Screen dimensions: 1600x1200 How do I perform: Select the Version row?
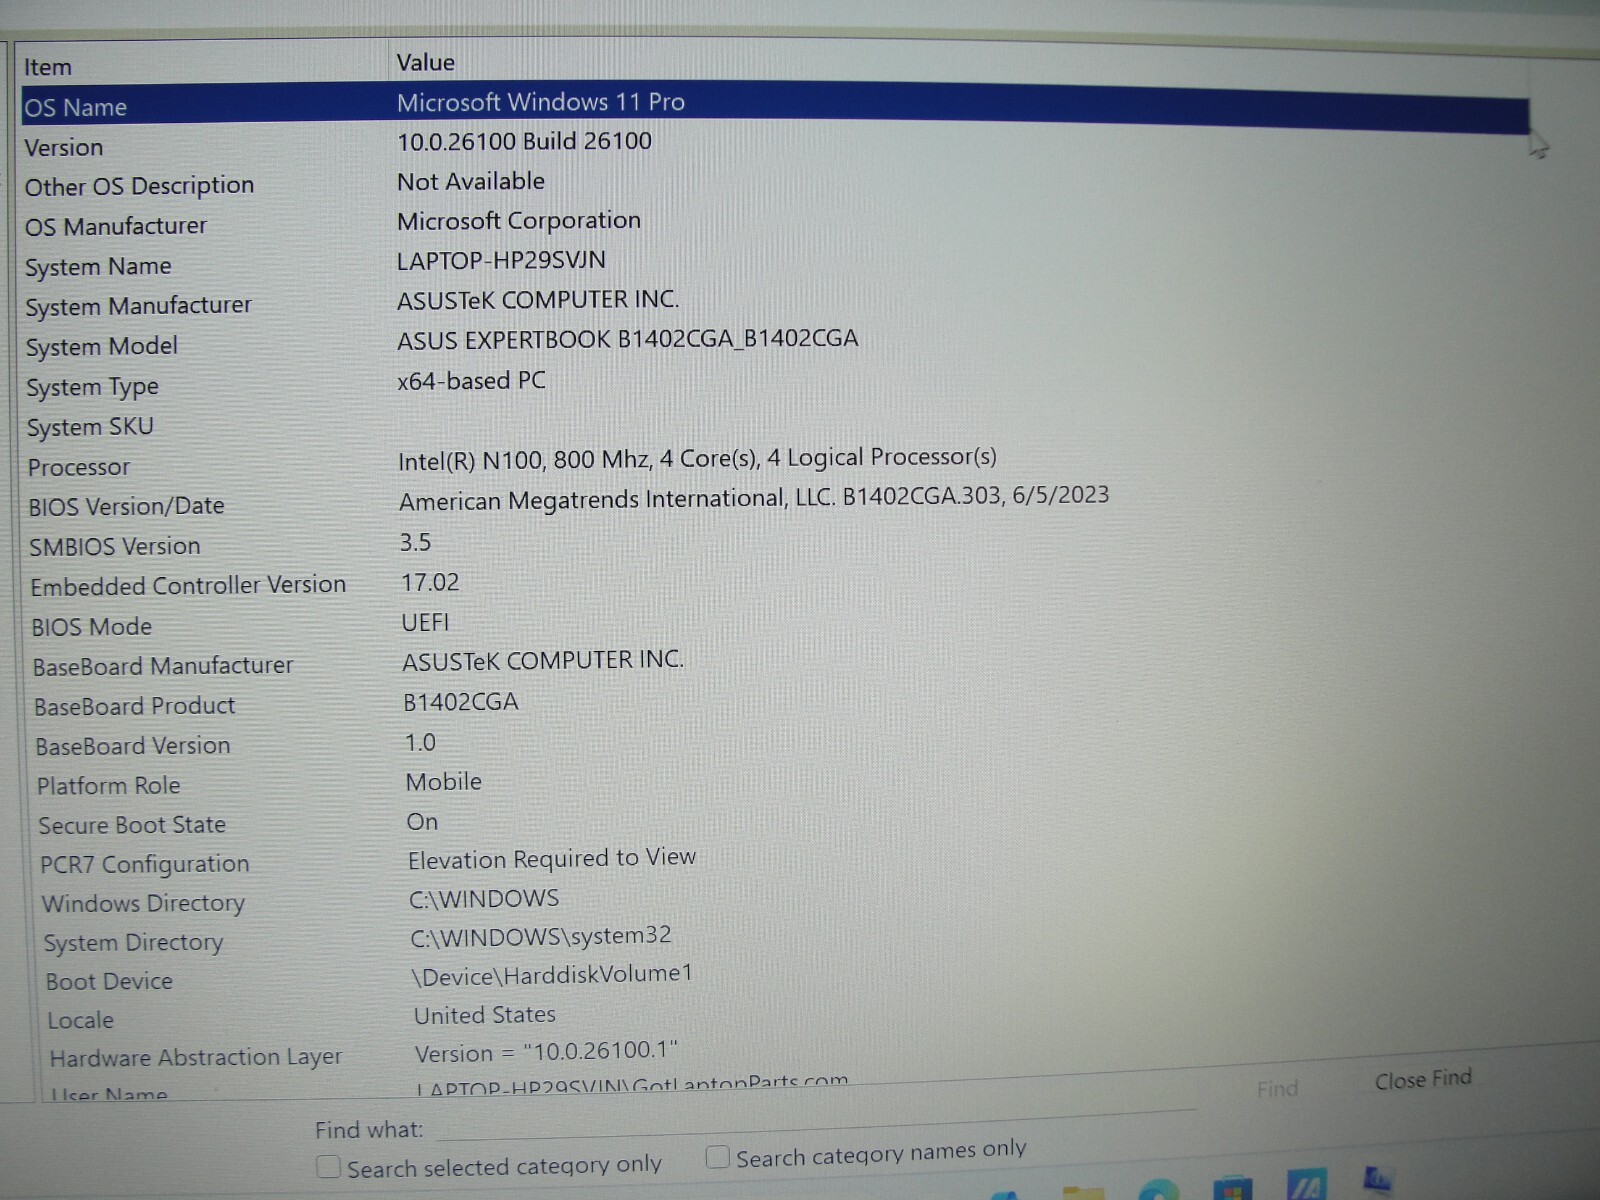[x=775, y=145]
